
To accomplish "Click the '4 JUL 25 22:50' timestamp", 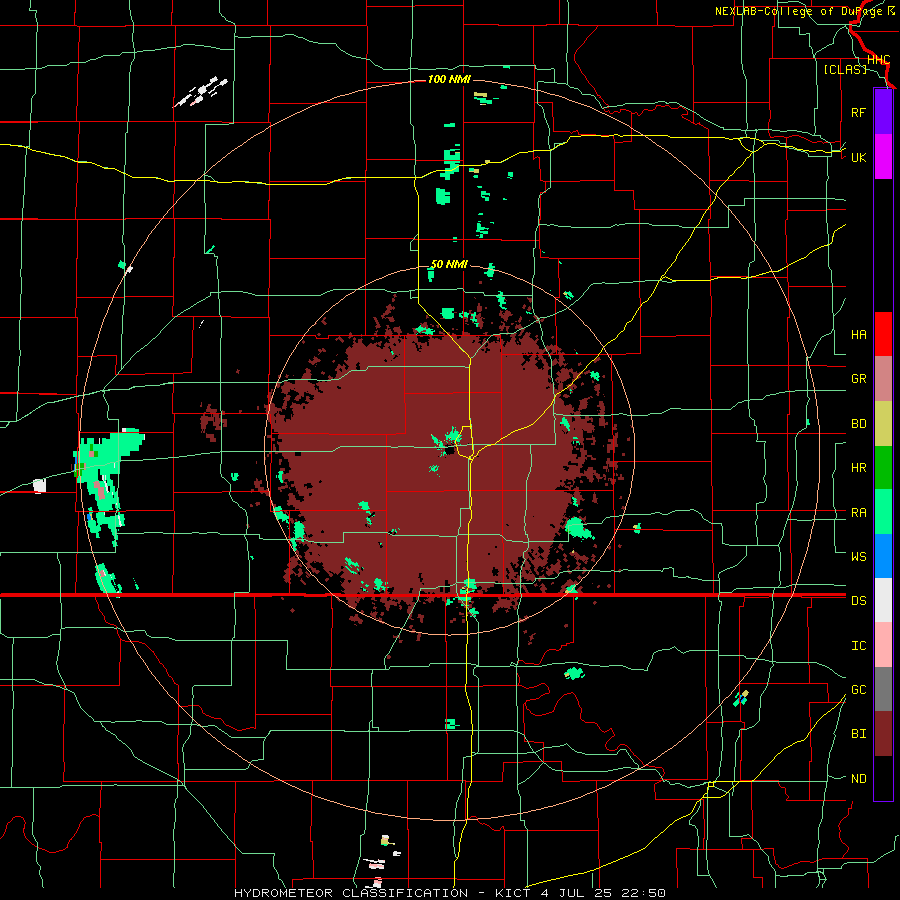I will click(603, 893).
